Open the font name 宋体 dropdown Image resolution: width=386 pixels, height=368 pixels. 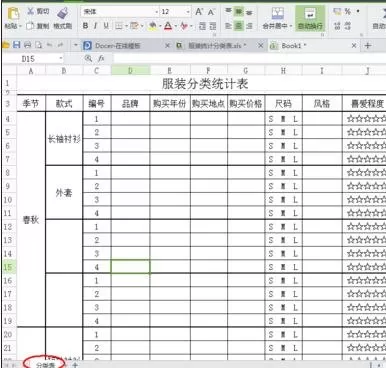click(157, 12)
